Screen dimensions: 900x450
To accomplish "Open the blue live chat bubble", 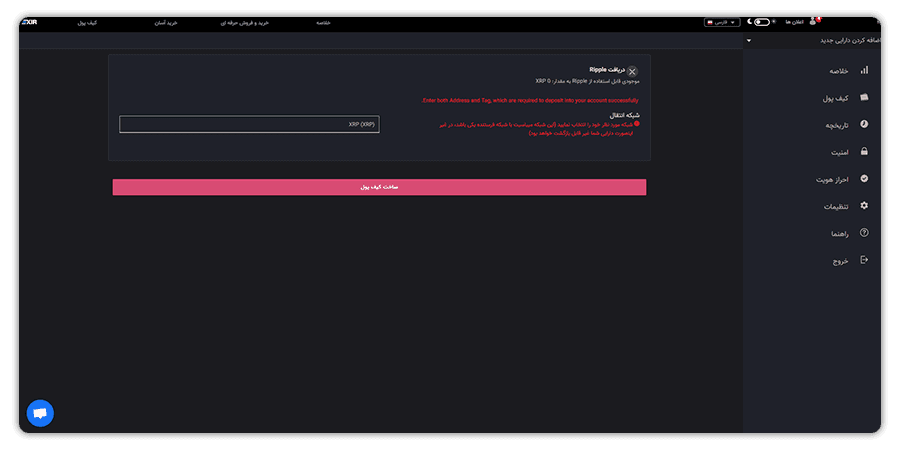I will pyautogui.click(x=40, y=413).
